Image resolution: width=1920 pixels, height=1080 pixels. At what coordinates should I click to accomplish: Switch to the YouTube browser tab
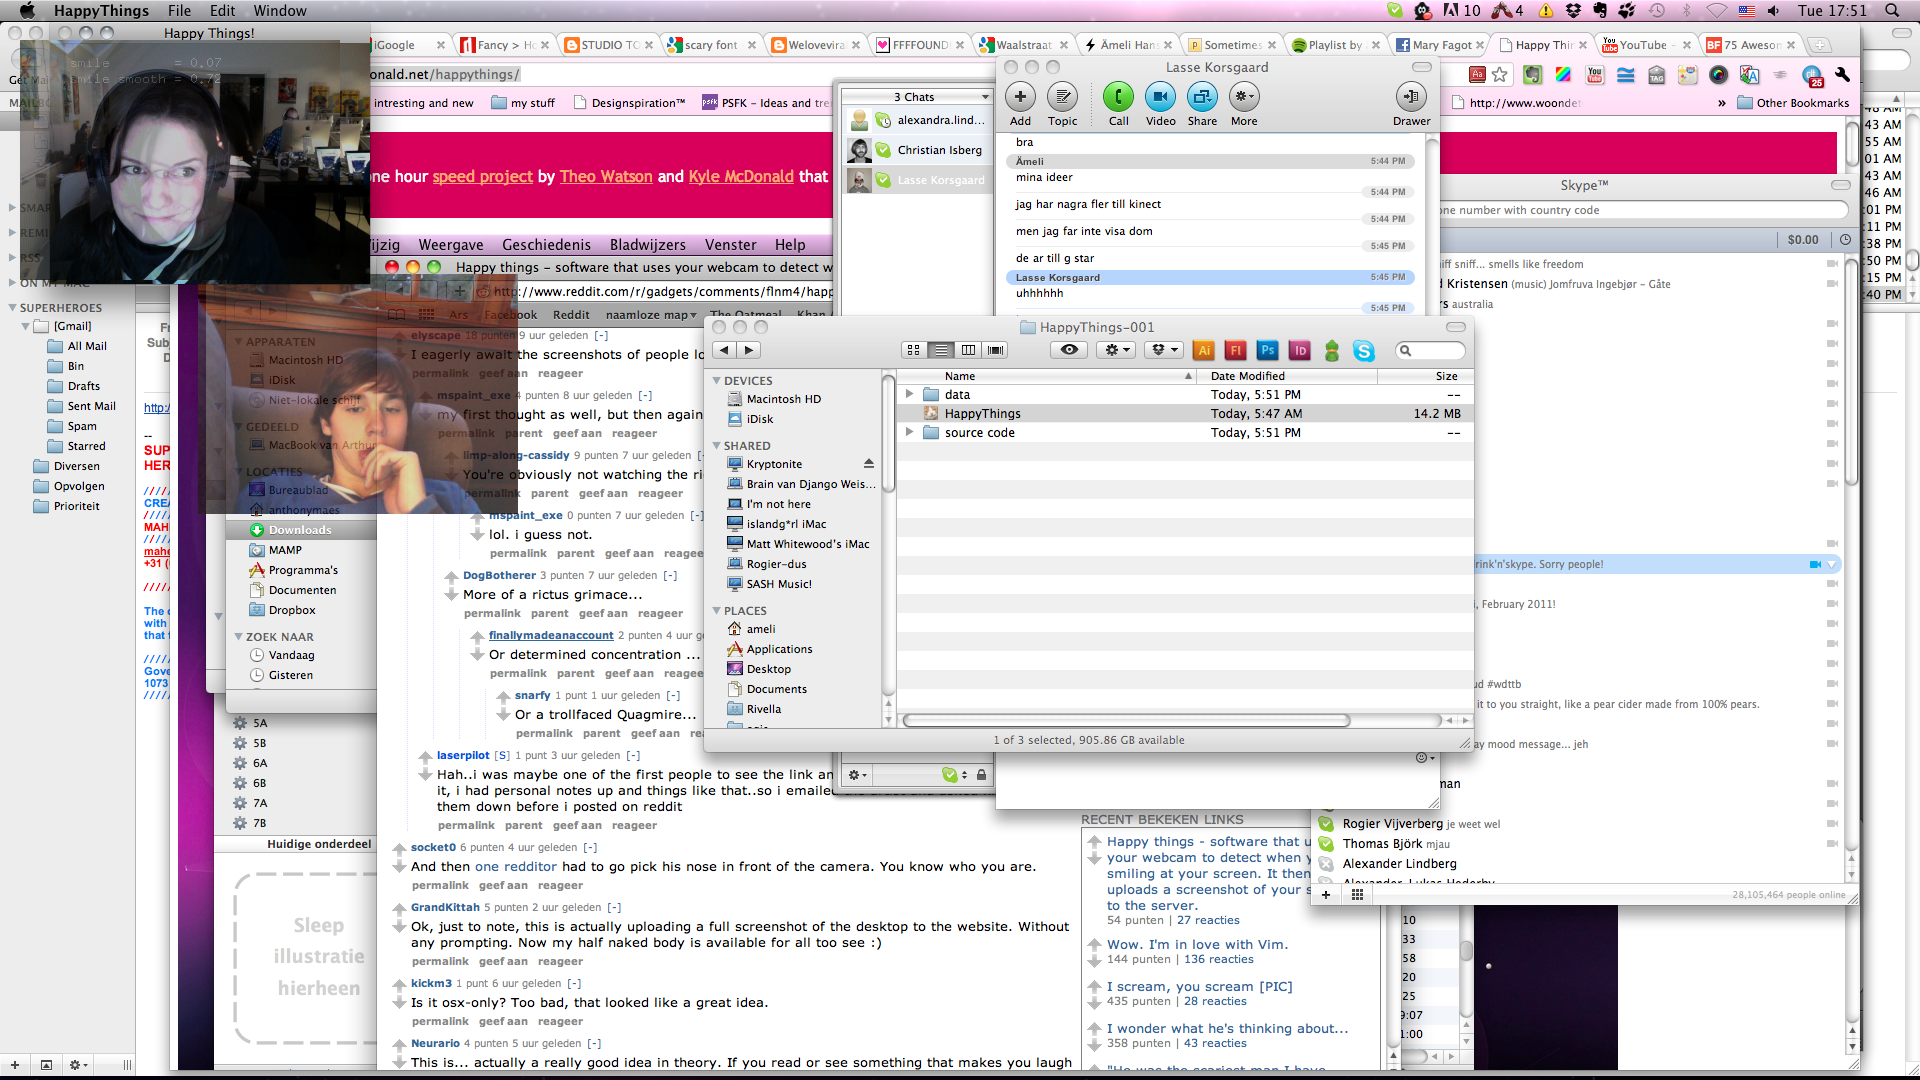point(1642,45)
